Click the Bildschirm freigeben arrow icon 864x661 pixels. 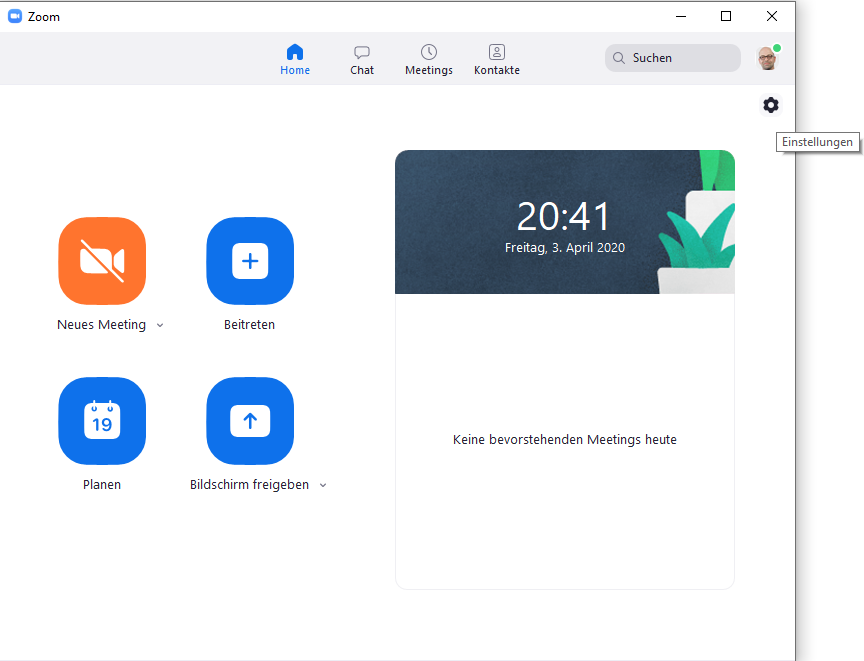(250, 421)
